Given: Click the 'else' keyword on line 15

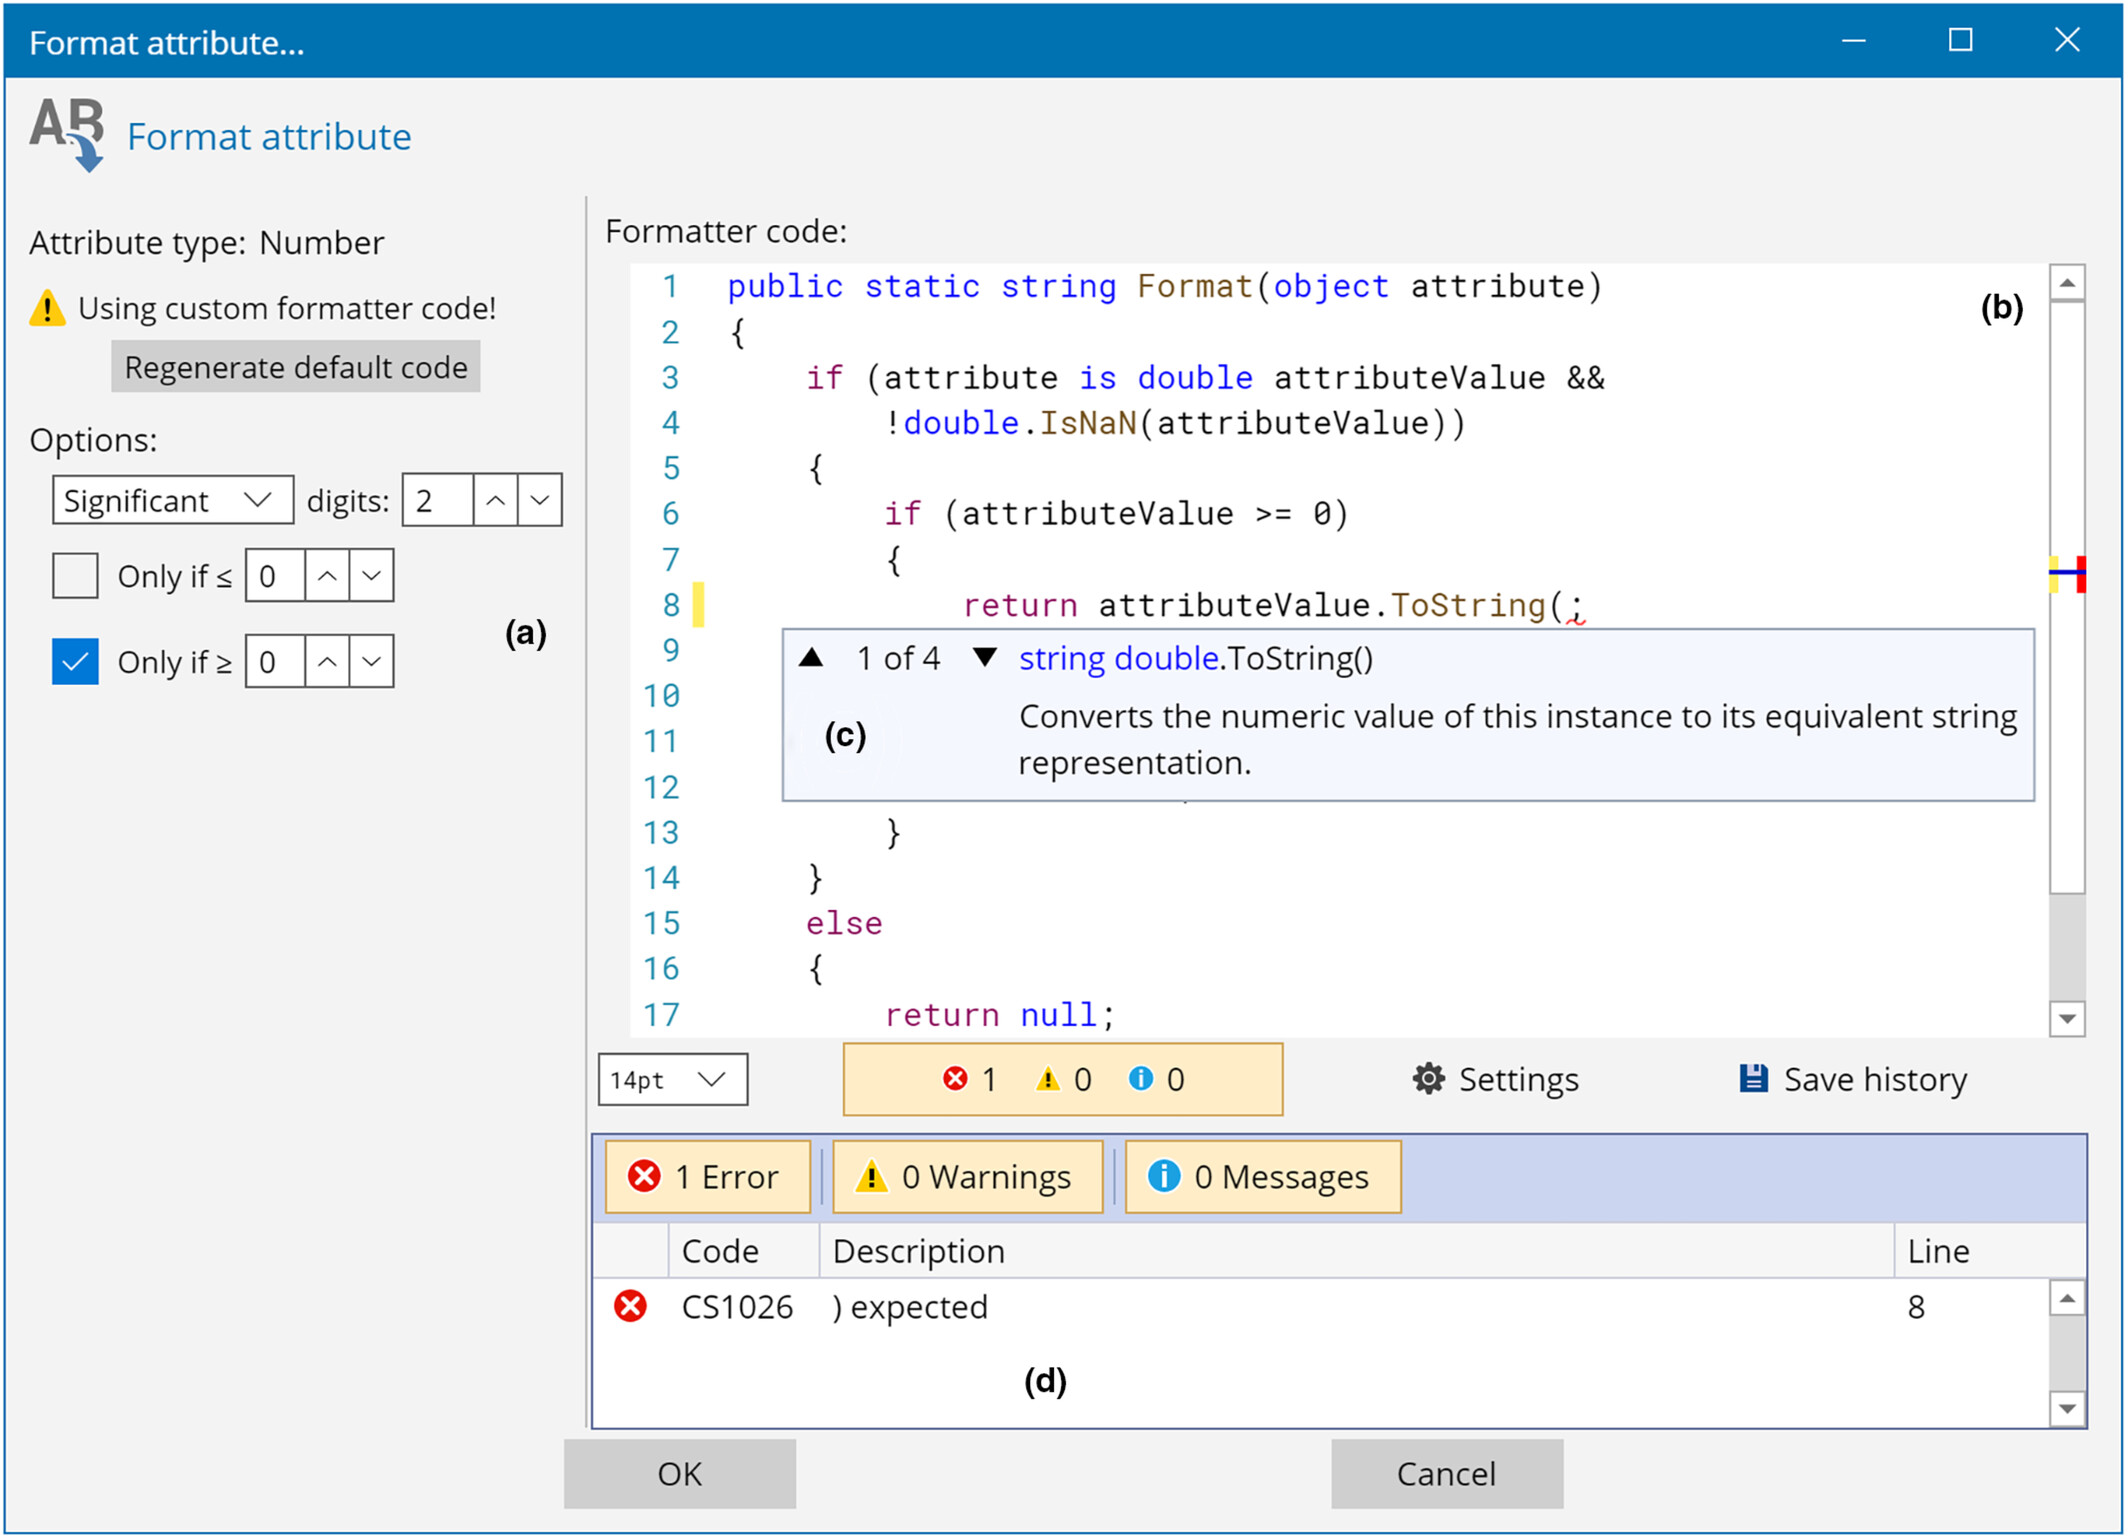Looking at the screenshot, I should [x=844, y=923].
